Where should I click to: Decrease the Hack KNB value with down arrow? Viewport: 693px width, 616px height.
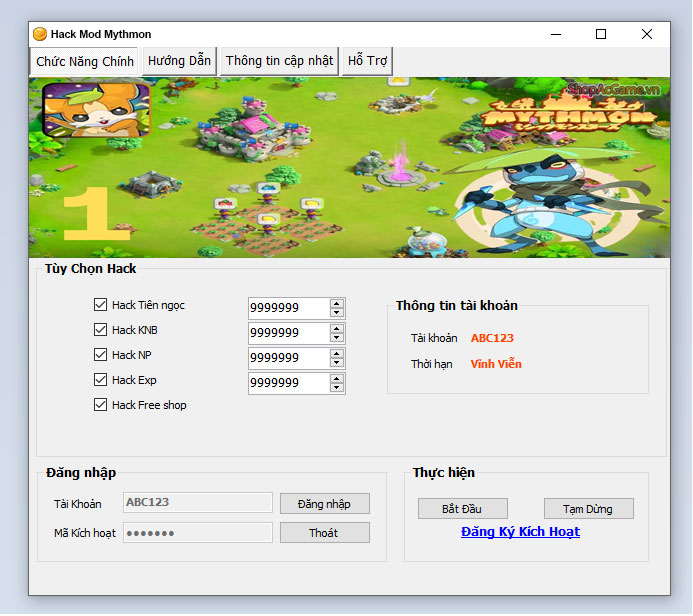[x=337, y=338]
